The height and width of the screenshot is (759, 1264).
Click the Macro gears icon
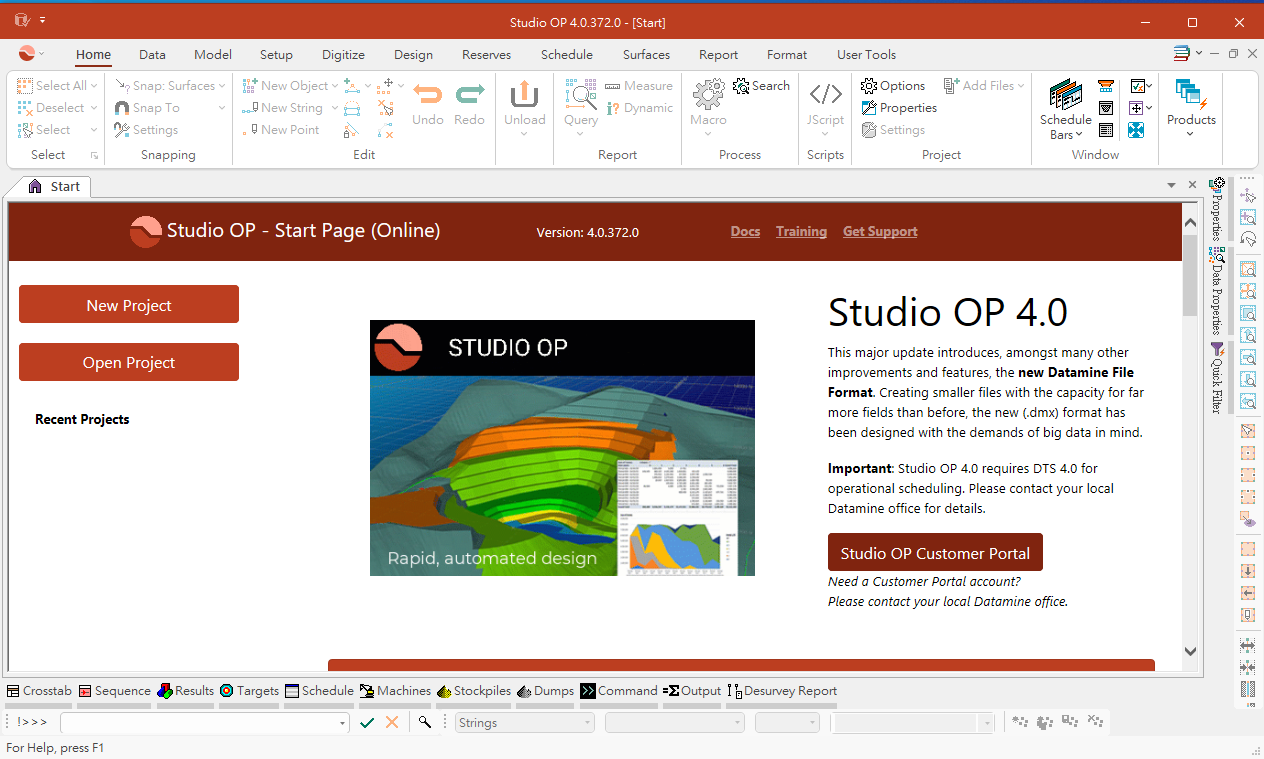point(708,94)
